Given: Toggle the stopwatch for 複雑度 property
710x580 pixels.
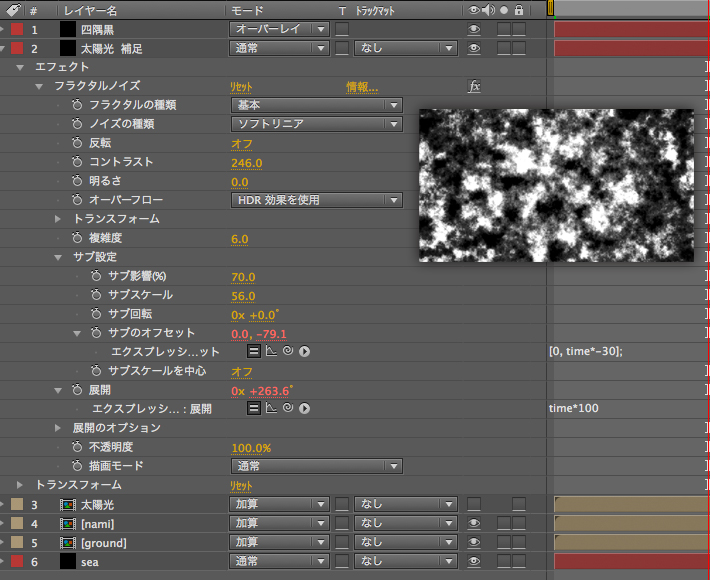Looking at the screenshot, I should tap(77, 238).
